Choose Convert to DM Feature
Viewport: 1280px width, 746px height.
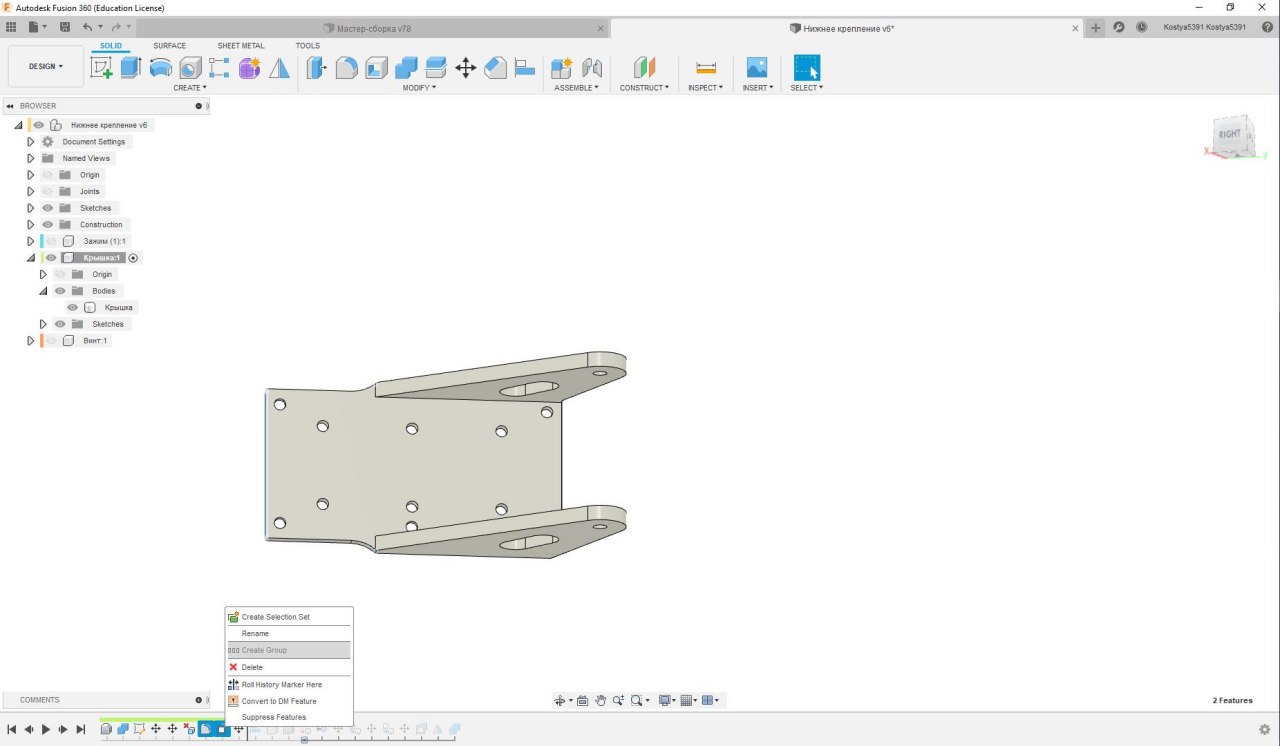[288, 701]
